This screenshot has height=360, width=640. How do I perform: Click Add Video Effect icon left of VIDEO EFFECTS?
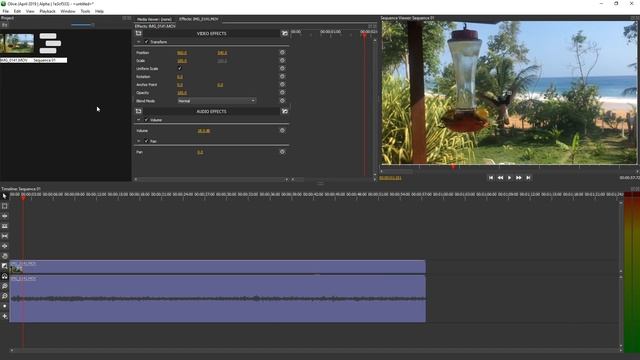point(139,33)
